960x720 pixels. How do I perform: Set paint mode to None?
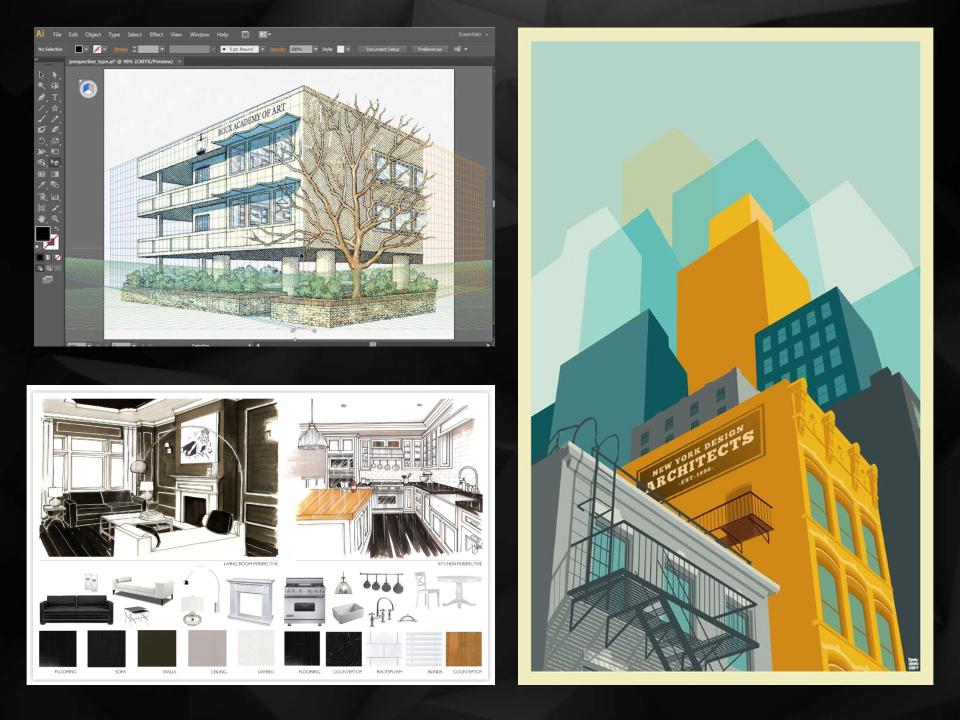[x=57, y=258]
